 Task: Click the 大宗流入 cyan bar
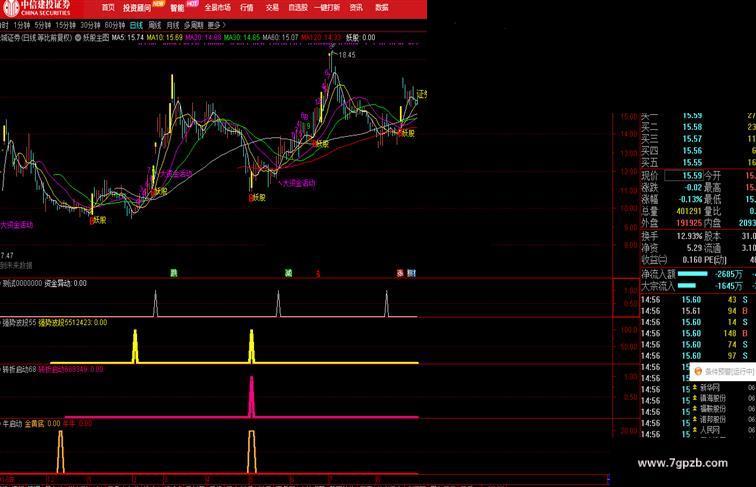(687, 285)
